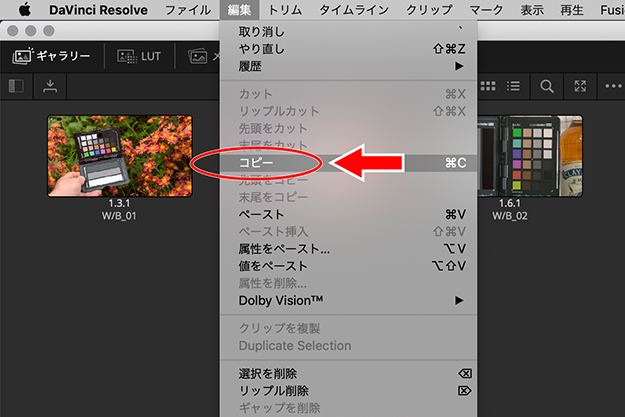Switch gallery to list view
The image size is (625, 417).
515,86
